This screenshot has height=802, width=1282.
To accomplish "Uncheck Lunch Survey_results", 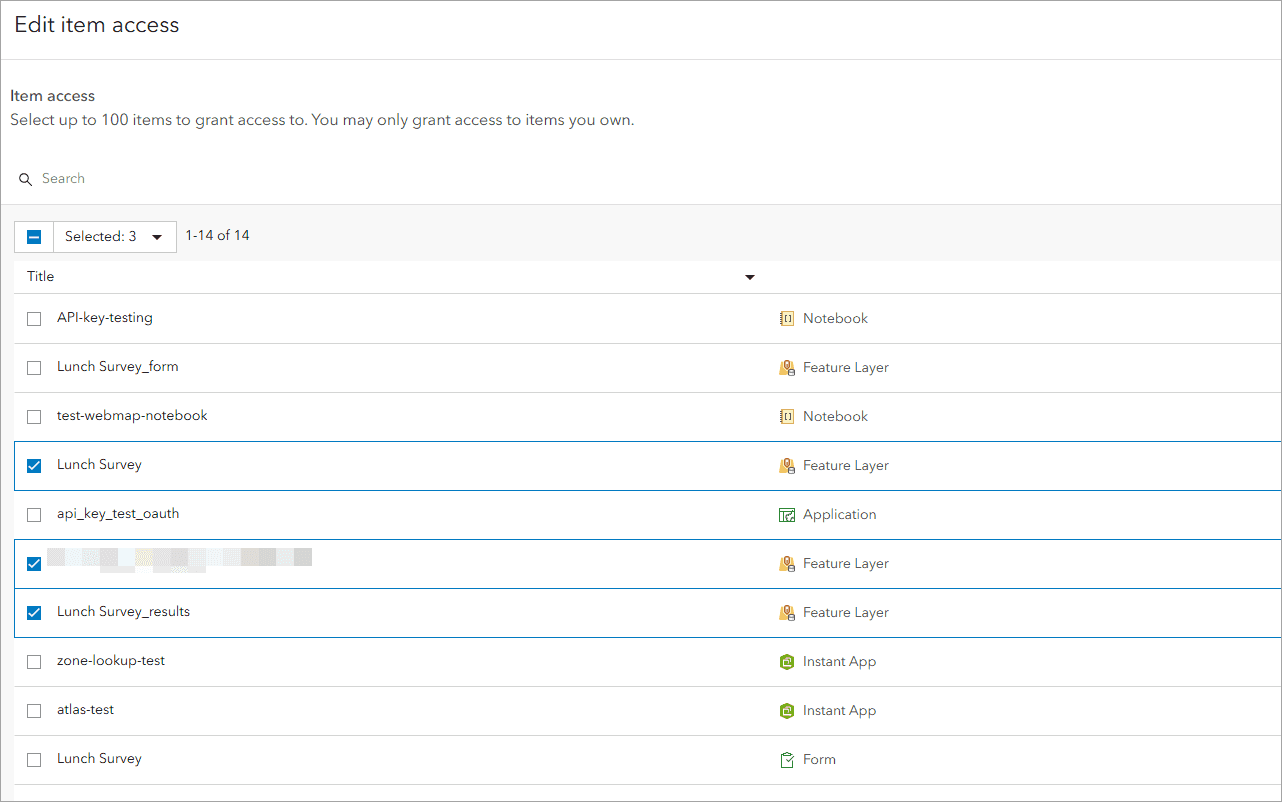I will coord(33,612).
